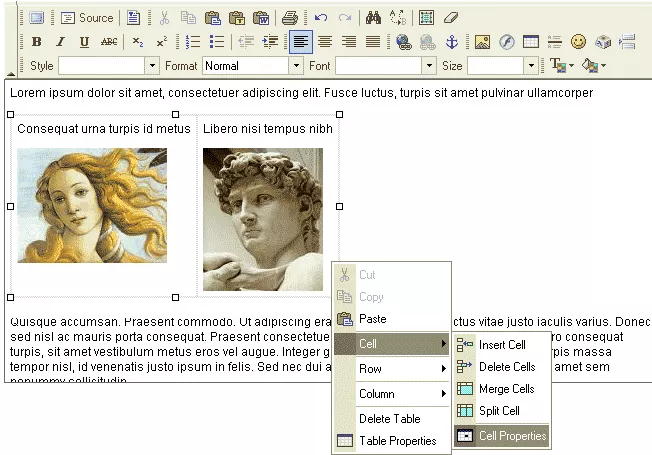
Task: Print the document via printer icon
Action: click(289, 18)
